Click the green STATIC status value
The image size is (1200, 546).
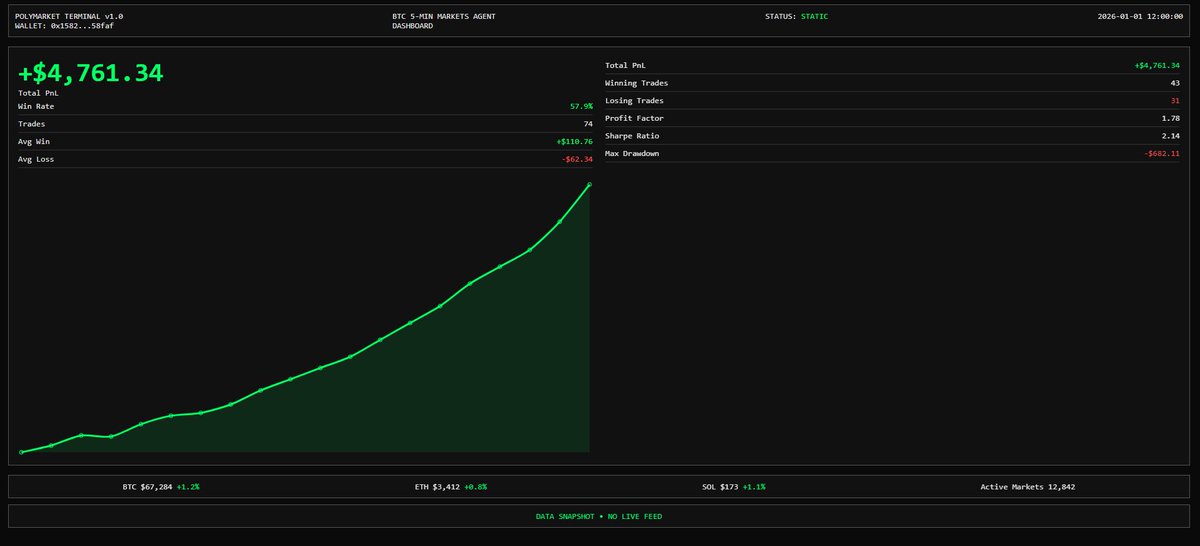coord(814,16)
